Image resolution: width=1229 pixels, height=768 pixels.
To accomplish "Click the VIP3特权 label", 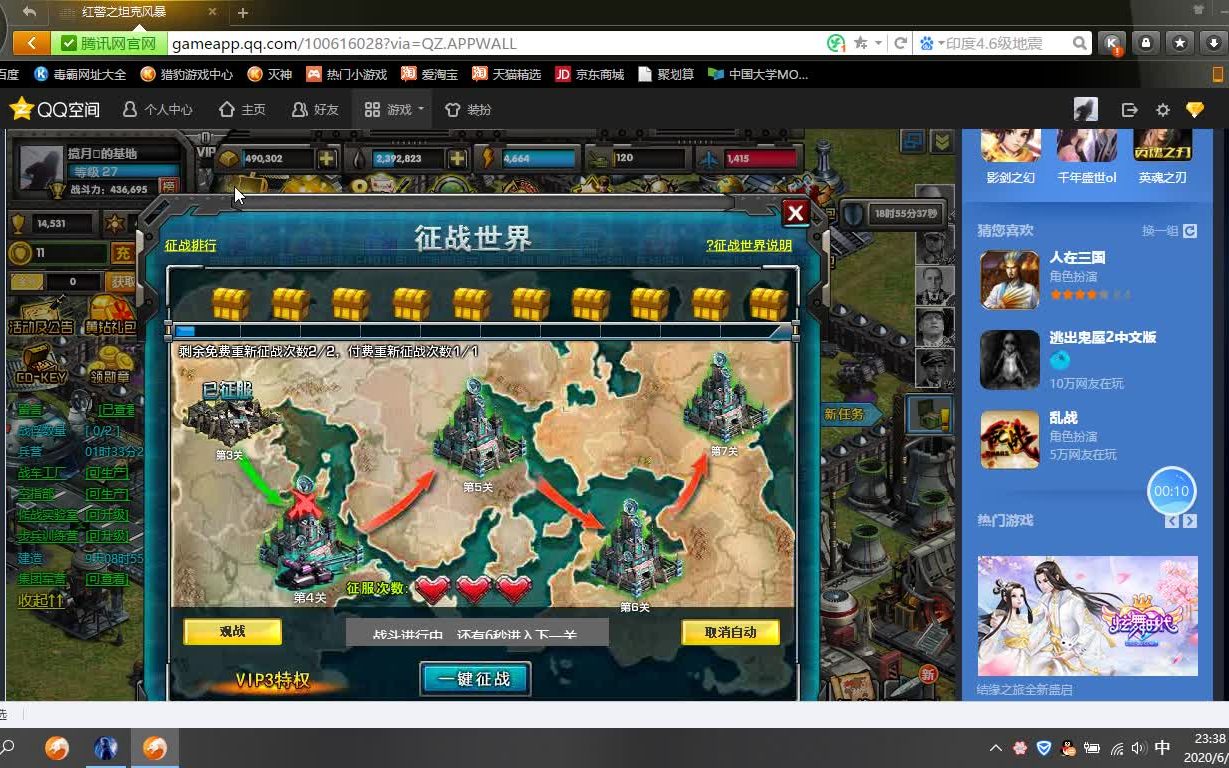I will tap(273, 681).
